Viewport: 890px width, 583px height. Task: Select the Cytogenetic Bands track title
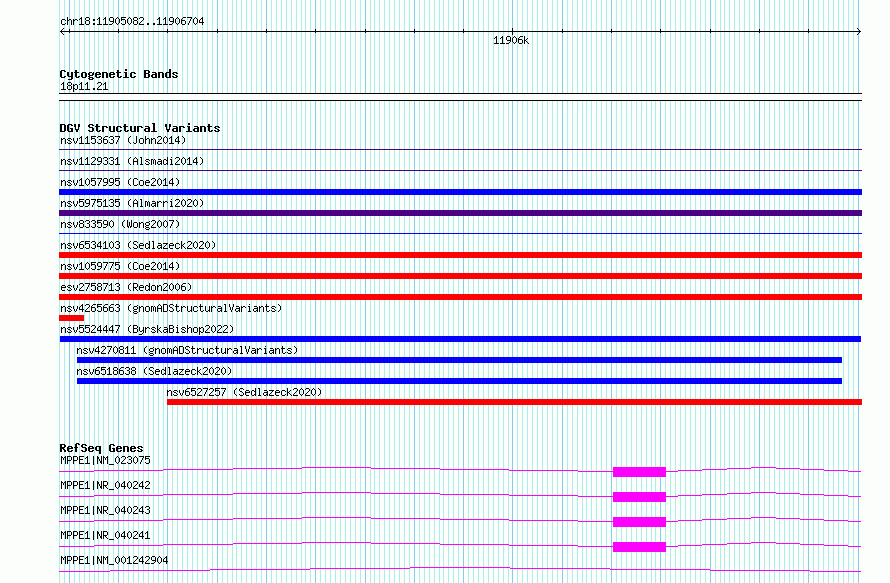tap(119, 74)
